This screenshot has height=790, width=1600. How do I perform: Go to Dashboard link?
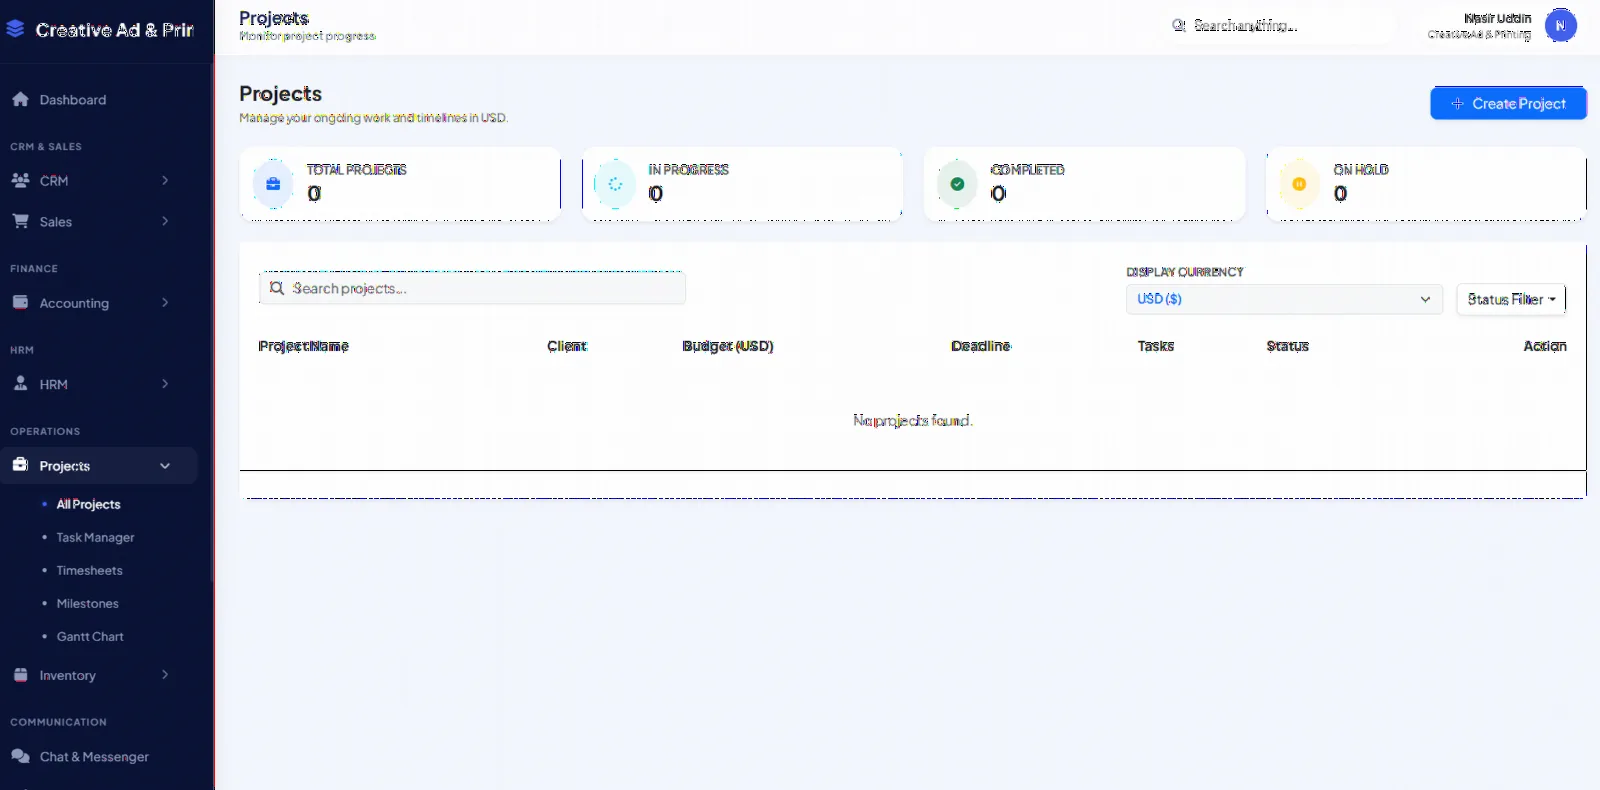[73, 100]
